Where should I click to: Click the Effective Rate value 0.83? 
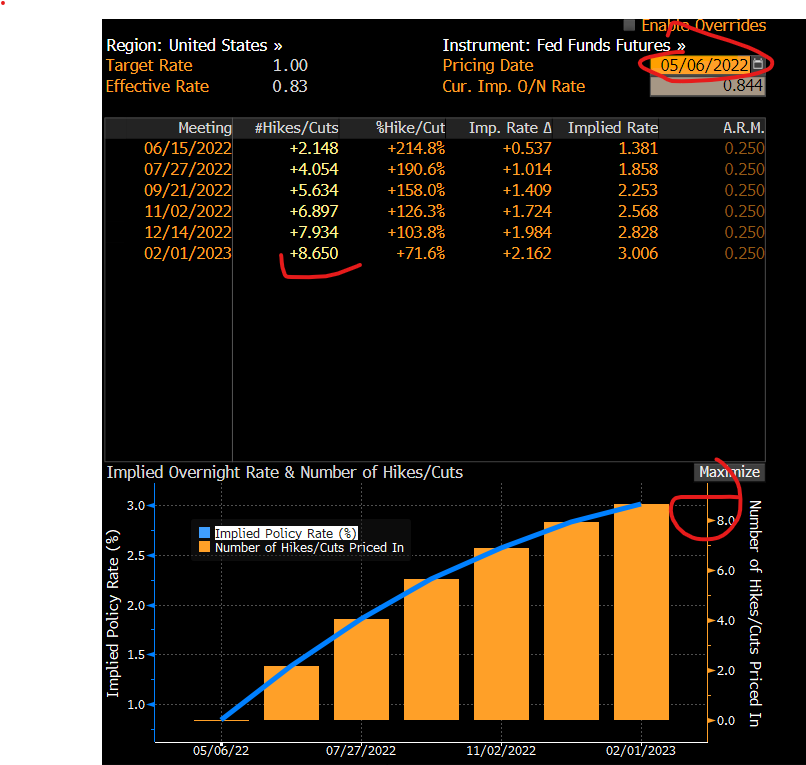click(290, 86)
